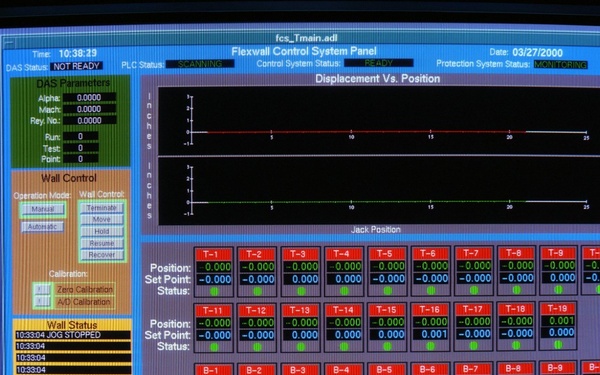The image size is (600, 375).
Task: Click the T-3 Set Point field
Action: click(x=301, y=279)
